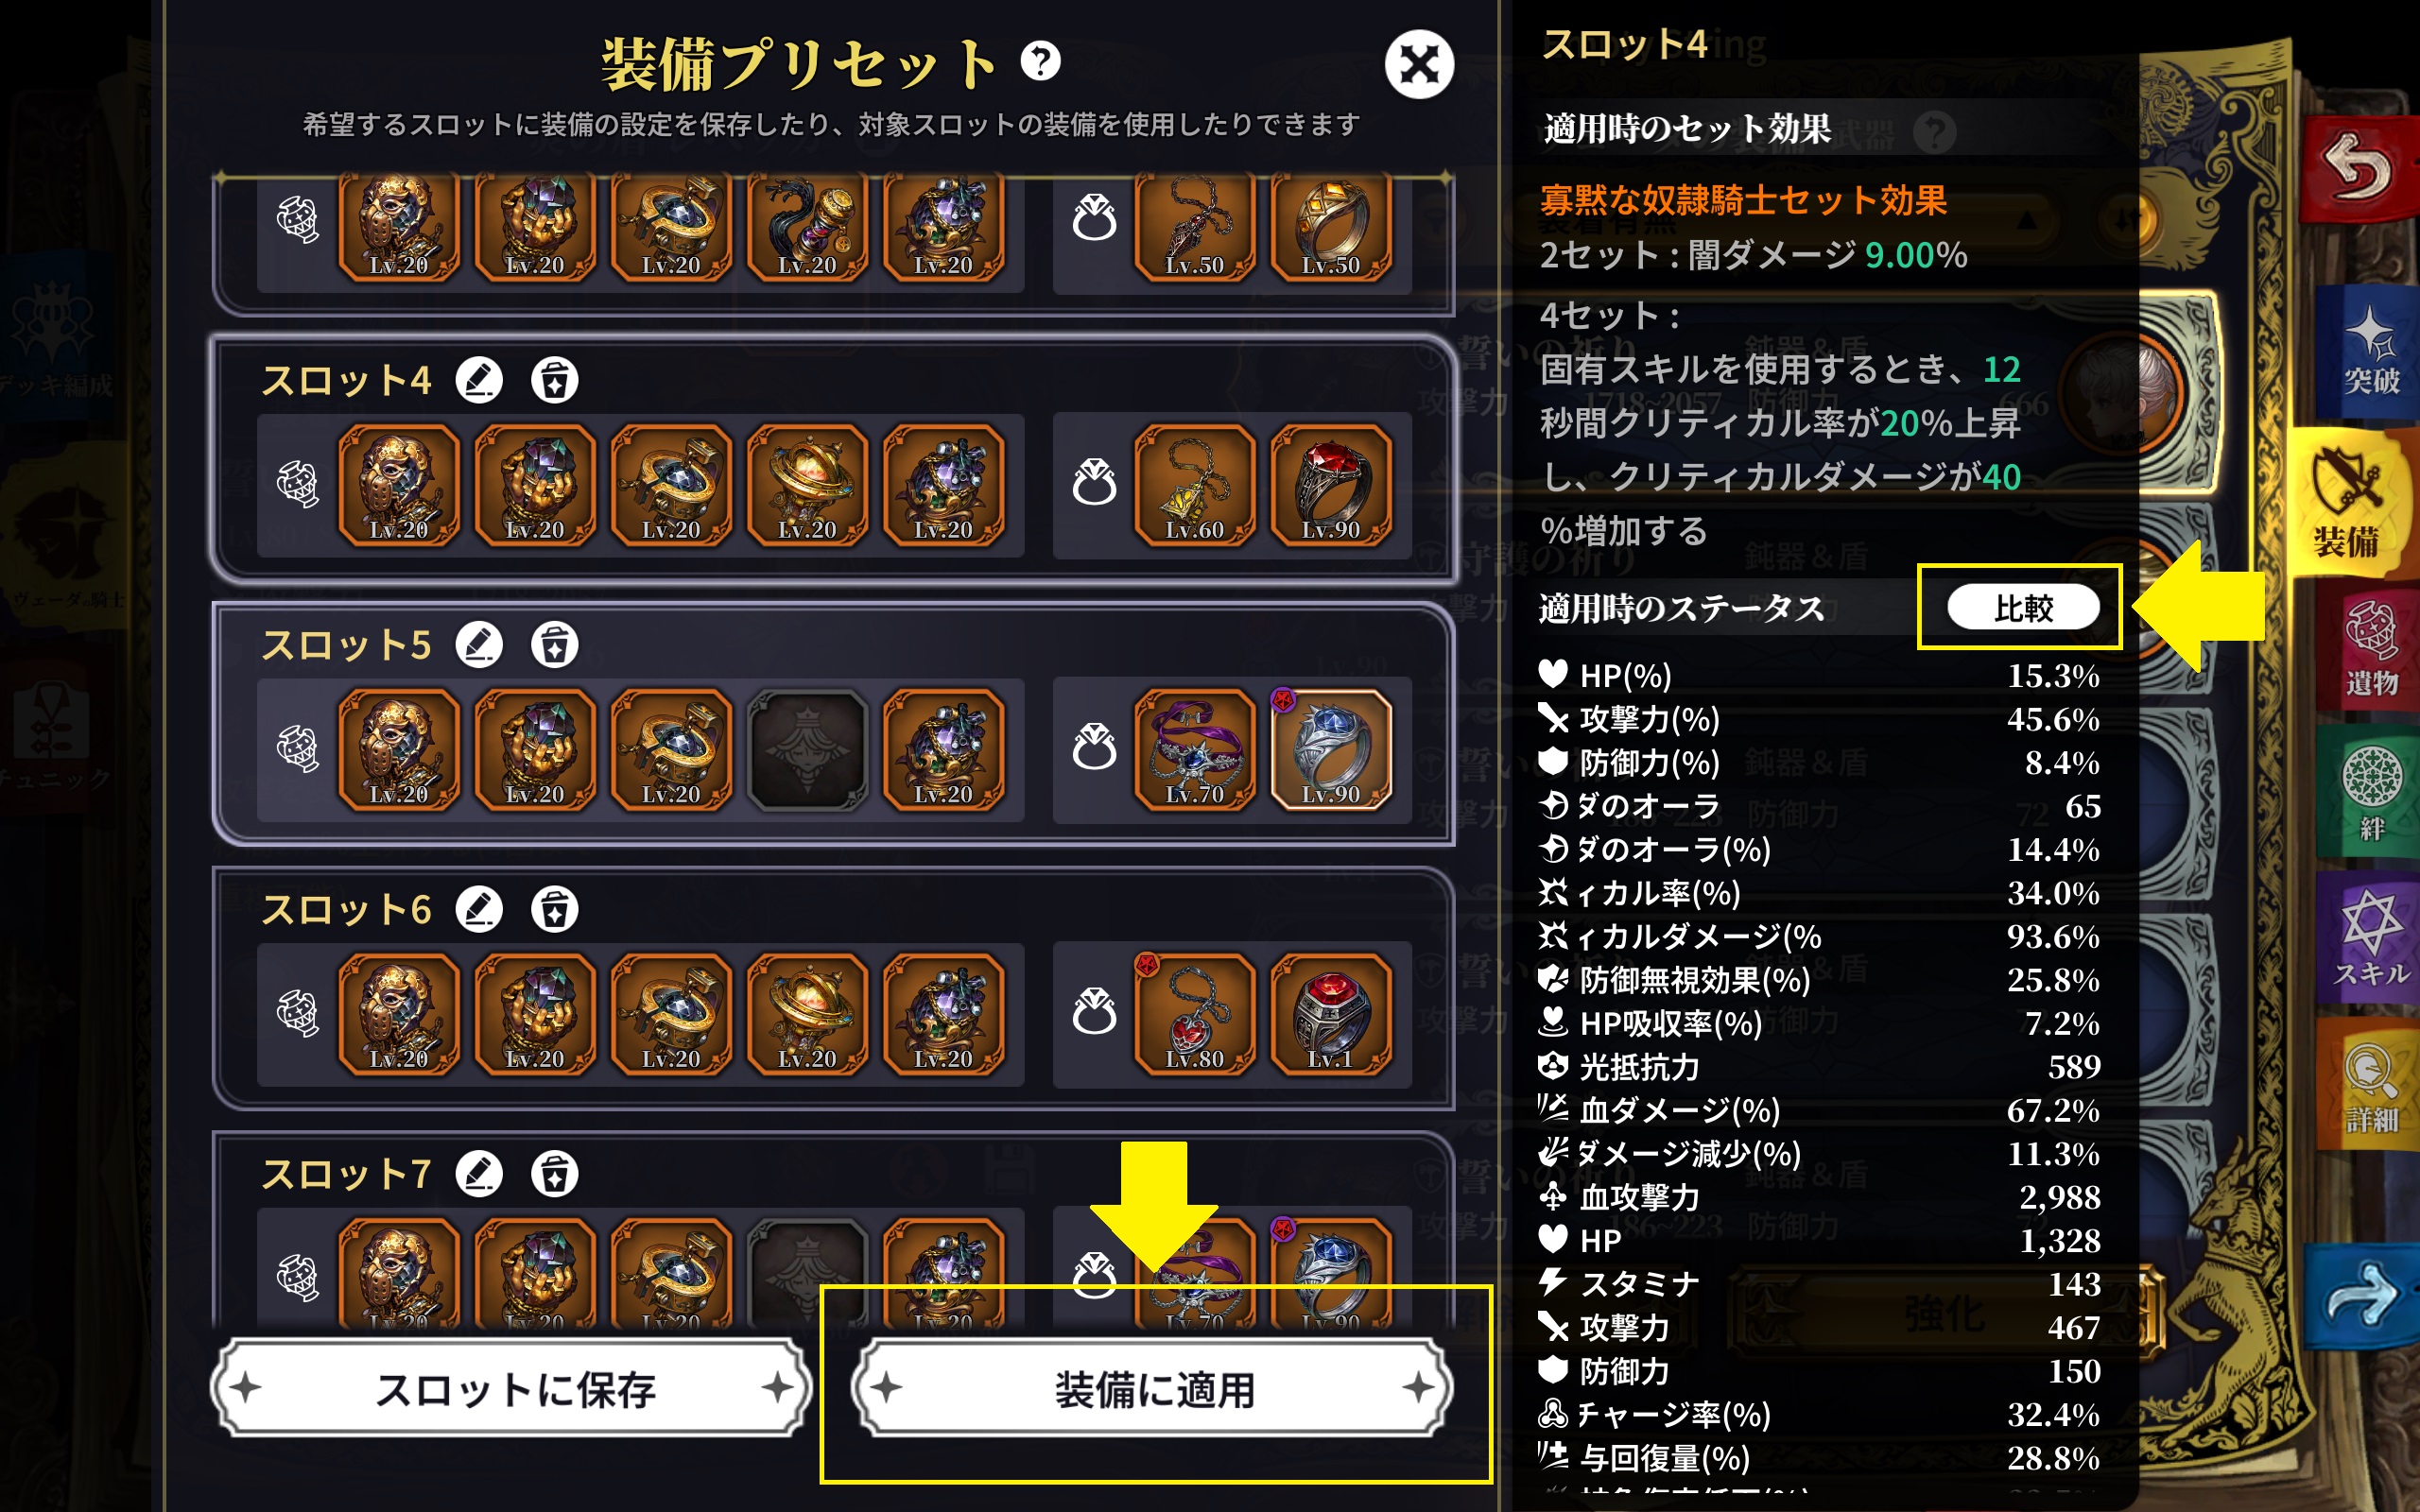The height and width of the screenshot is (1512, 2420).
Task: Click the trash icon beside スロット7
Action: coord(555,1174)
